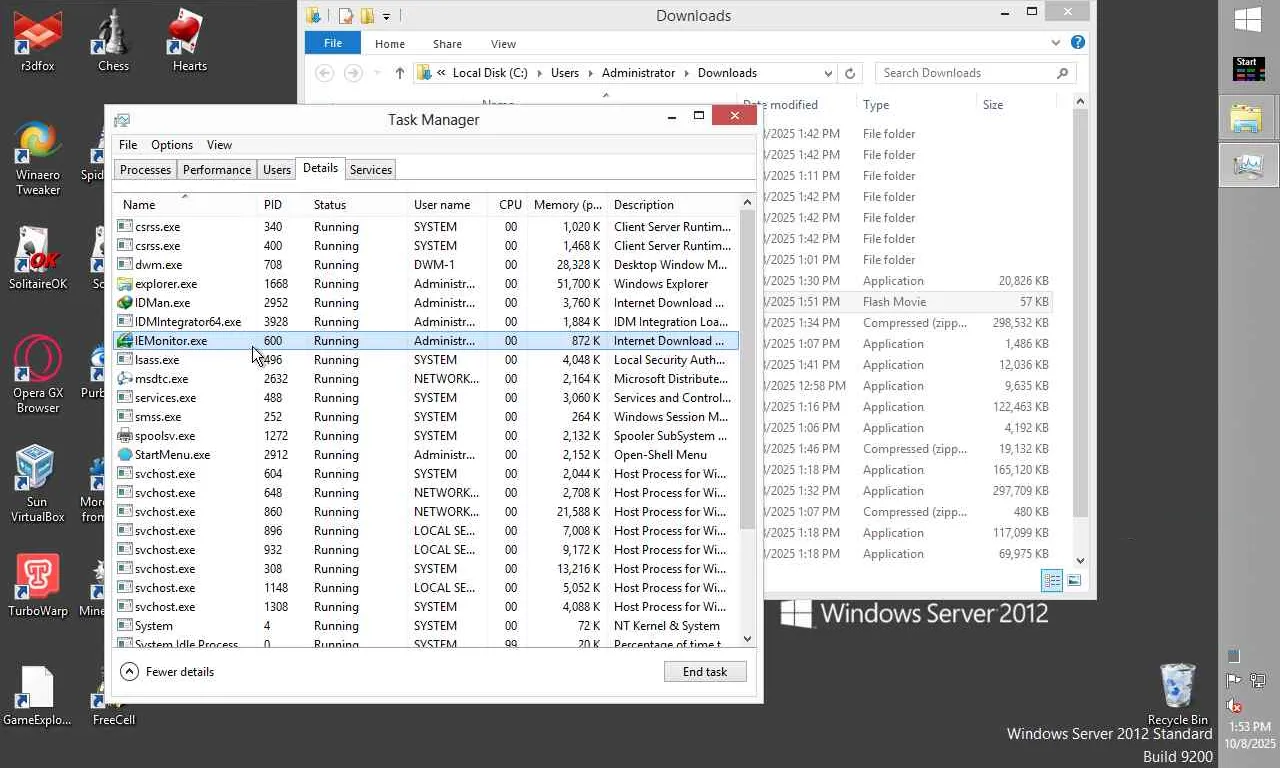
Task: Expand the arrow after Users in the address bar
Action: (x=591, y=73)
